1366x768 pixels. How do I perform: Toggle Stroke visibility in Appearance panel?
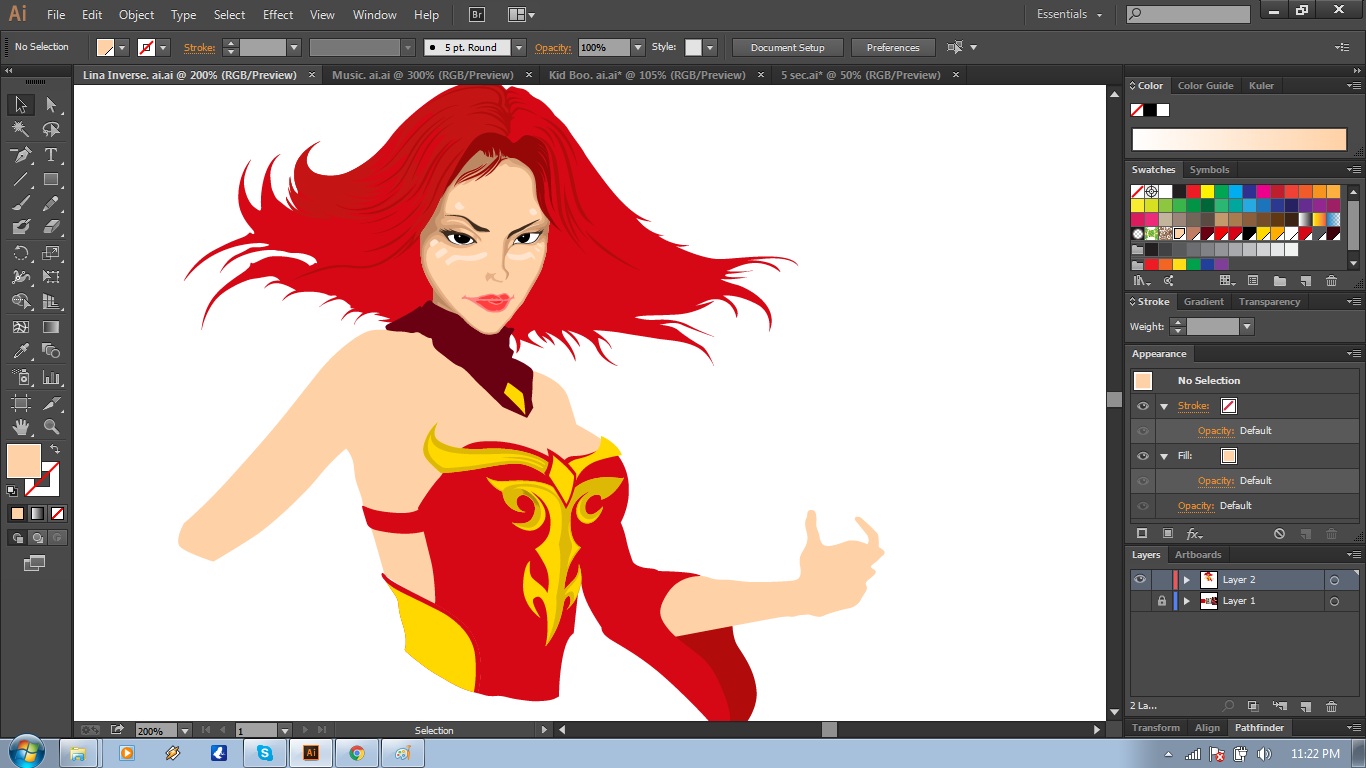pyautogui.click(x=1143, y=406)
